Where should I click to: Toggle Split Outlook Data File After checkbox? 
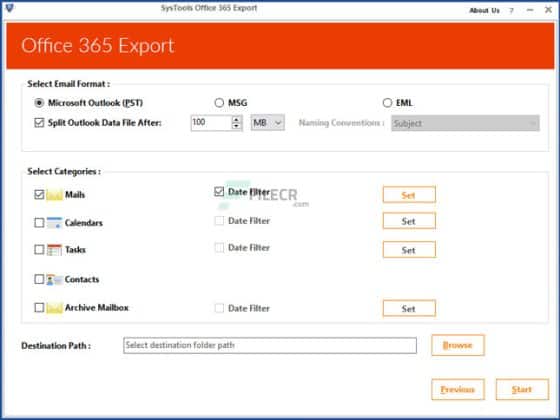(x=39, y=123)
